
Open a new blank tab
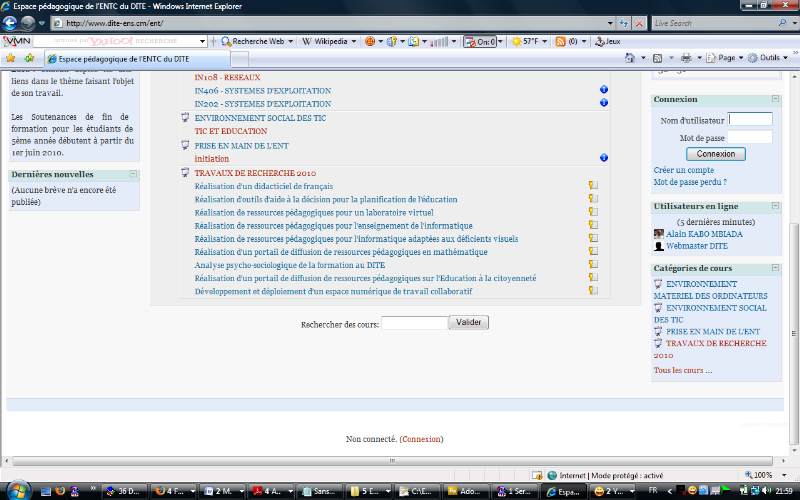[240, 59]
